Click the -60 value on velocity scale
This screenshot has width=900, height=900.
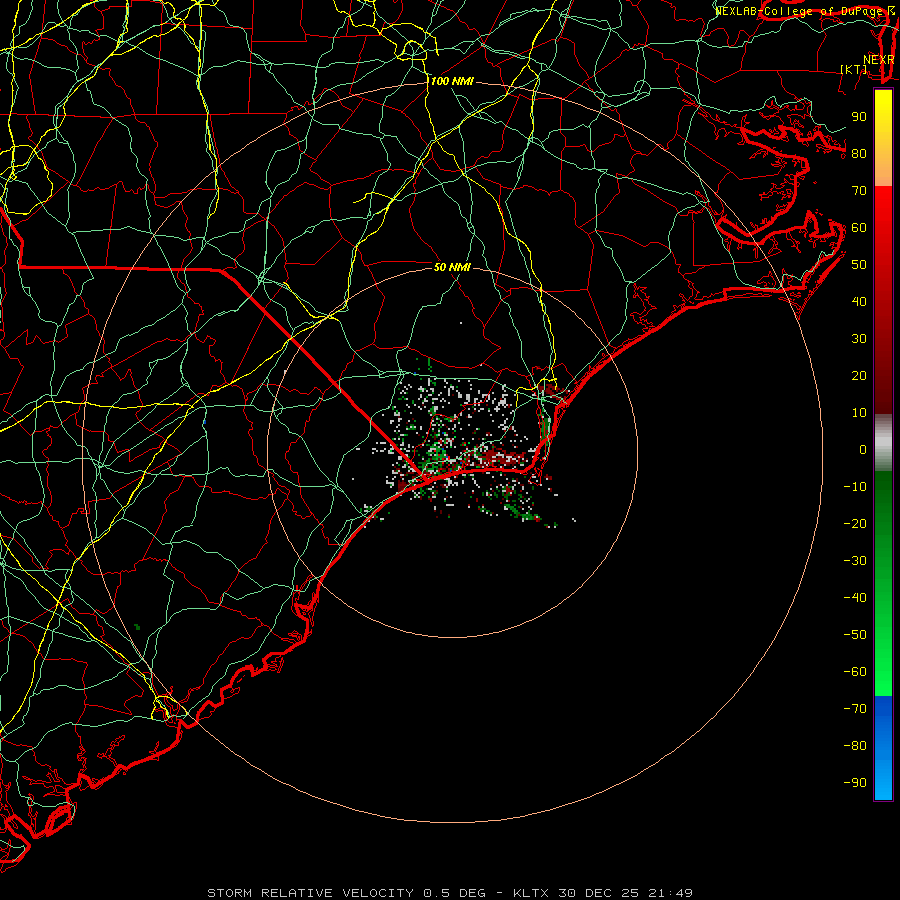(855, 672)
